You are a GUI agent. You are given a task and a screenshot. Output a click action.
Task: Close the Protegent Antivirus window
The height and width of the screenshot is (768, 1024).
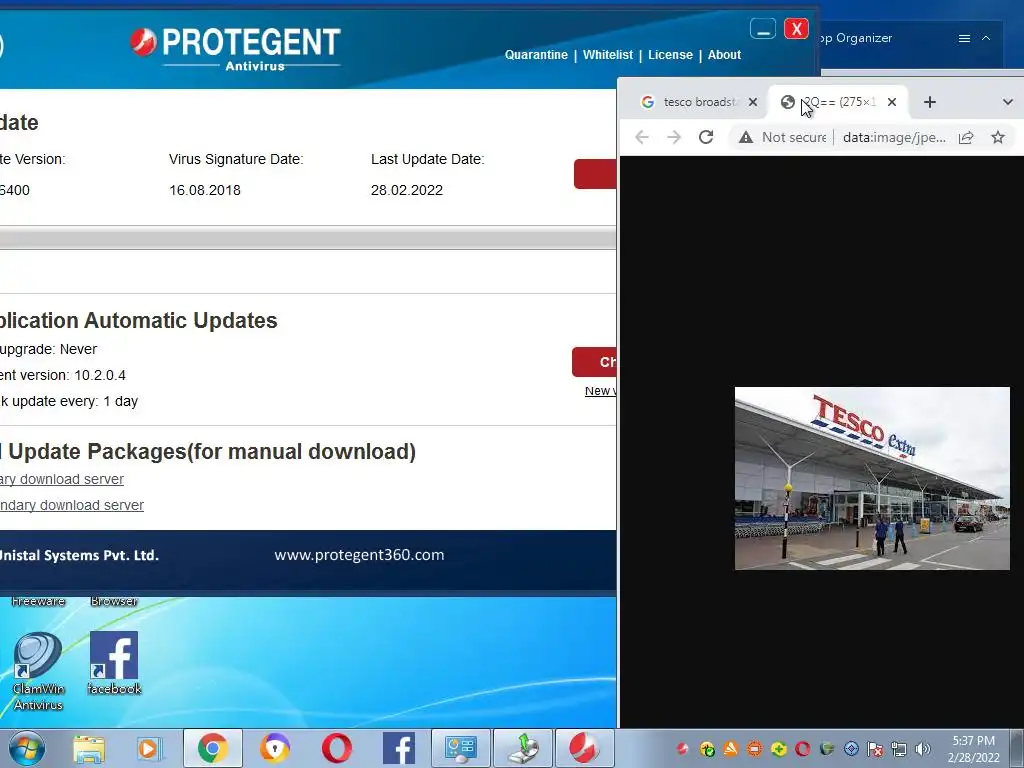796,29
